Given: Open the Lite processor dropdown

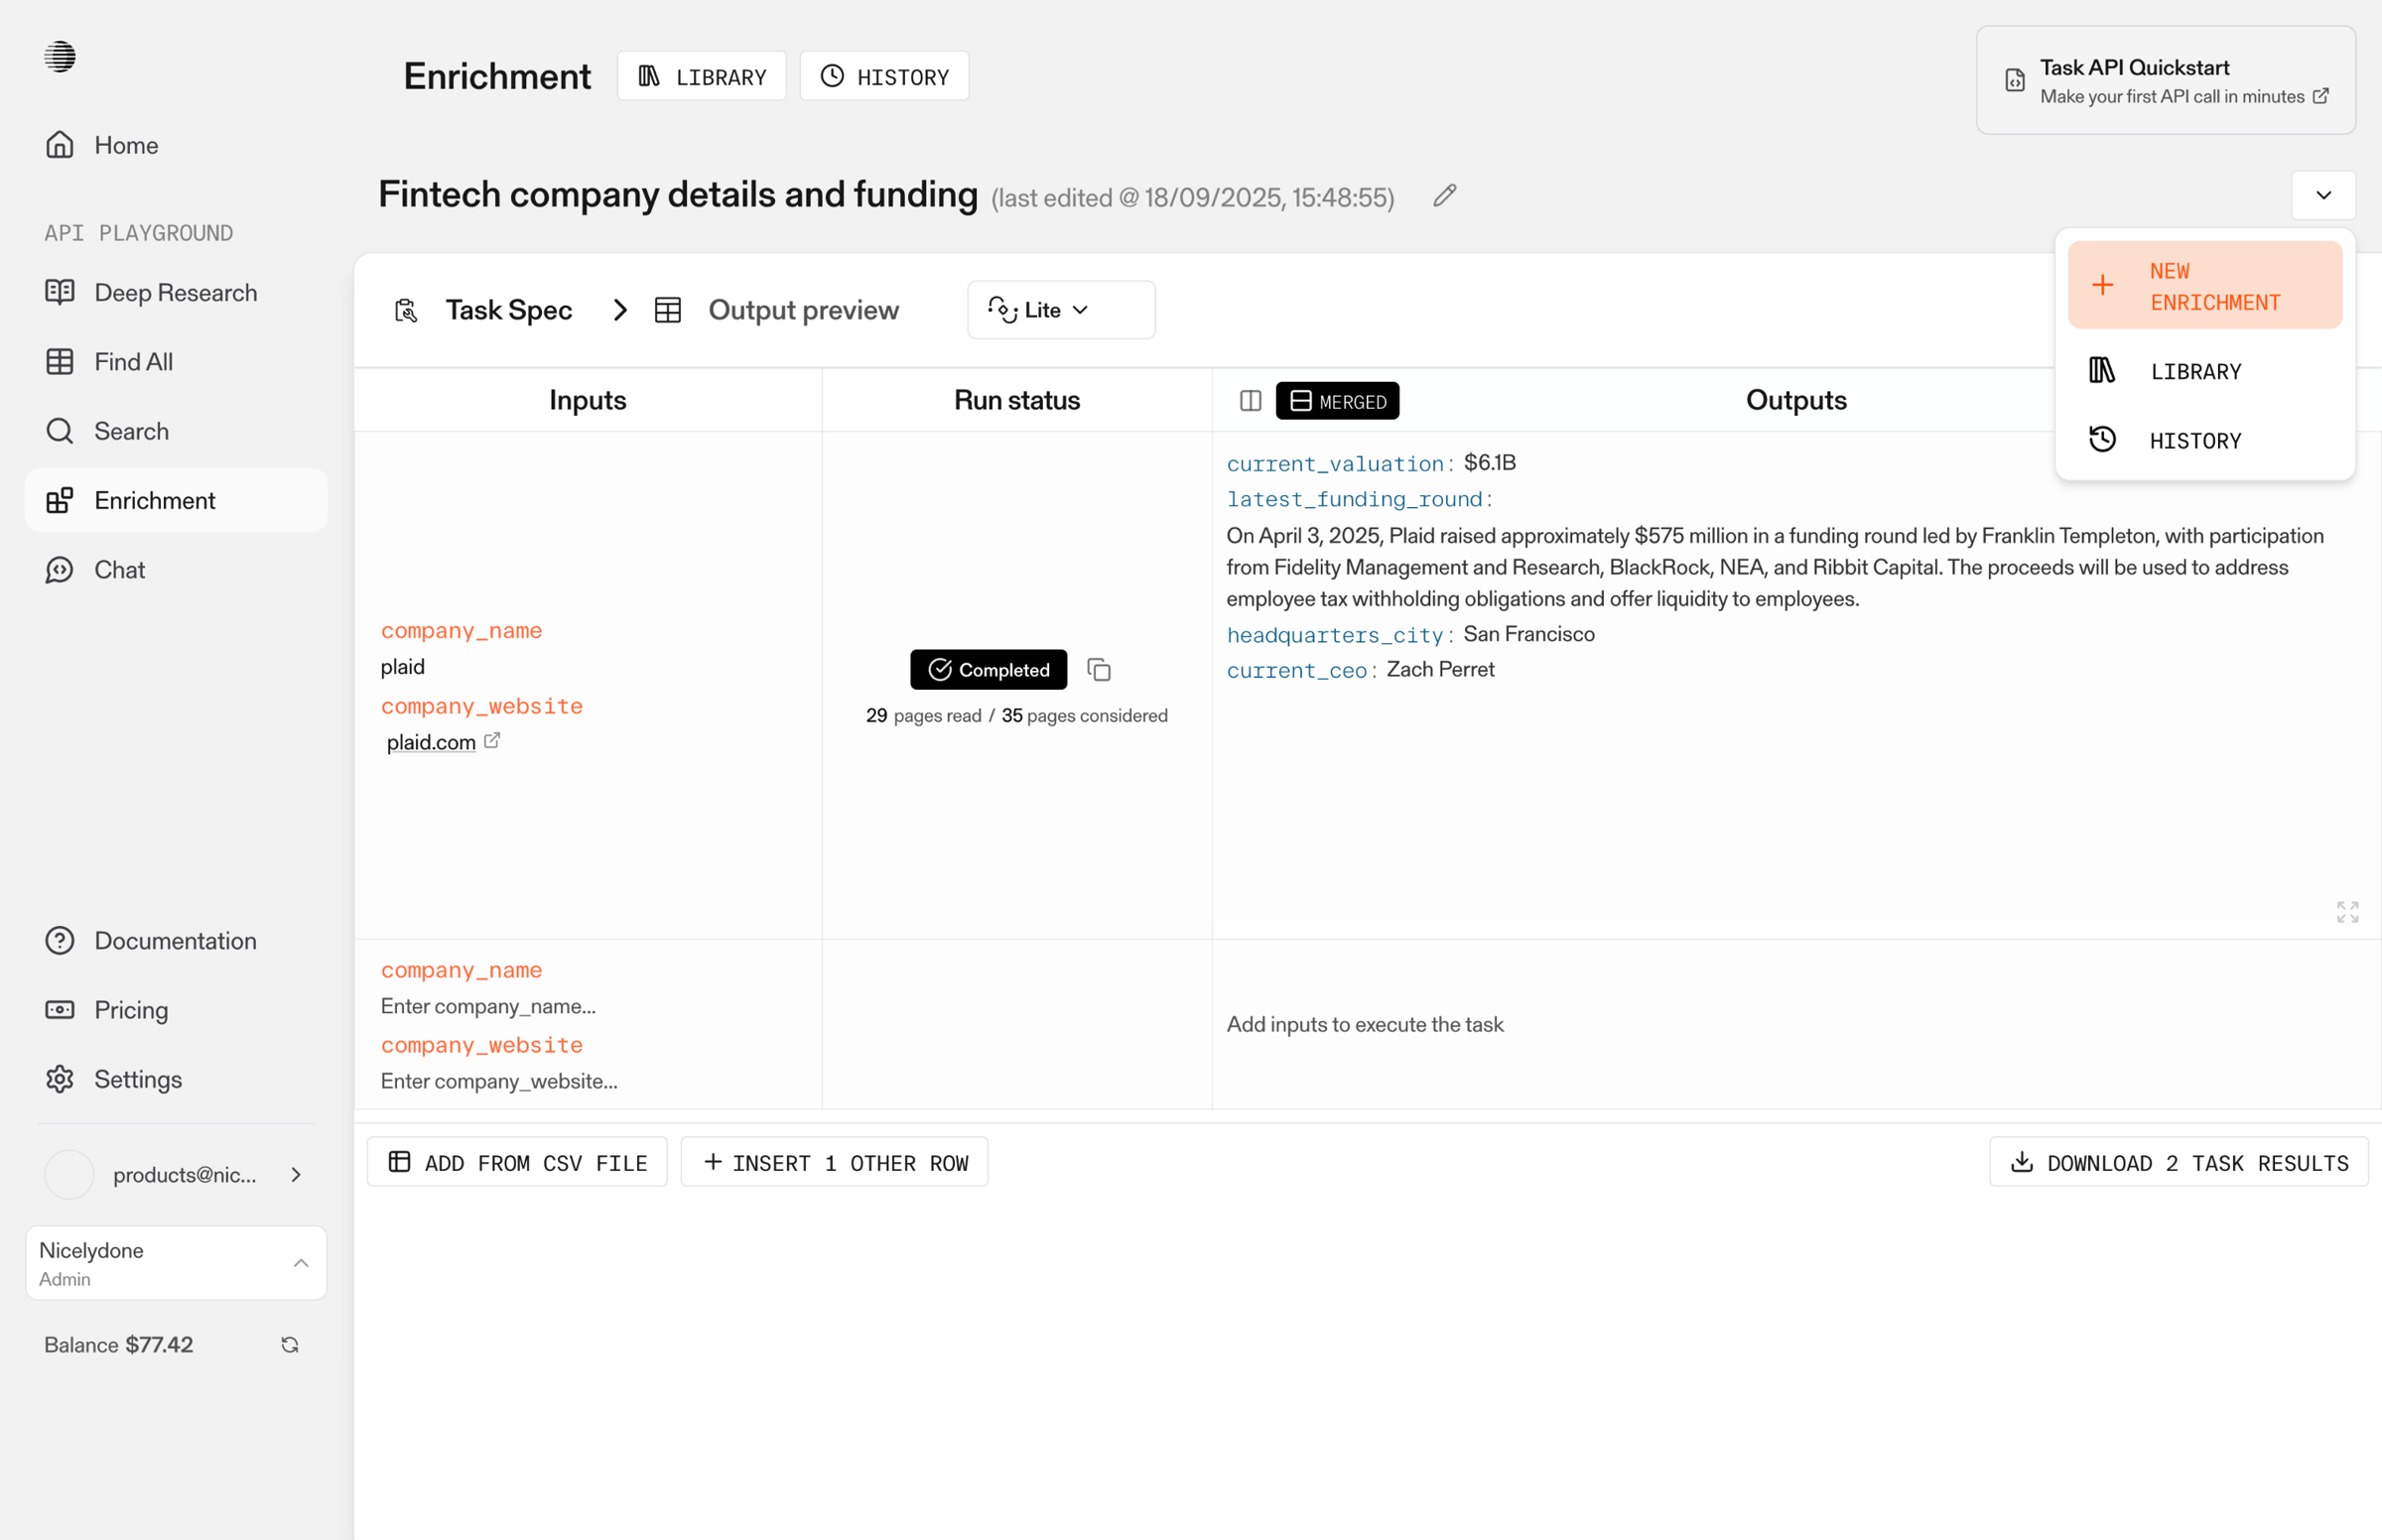Looking at the screenshot, I should 1061,310.
